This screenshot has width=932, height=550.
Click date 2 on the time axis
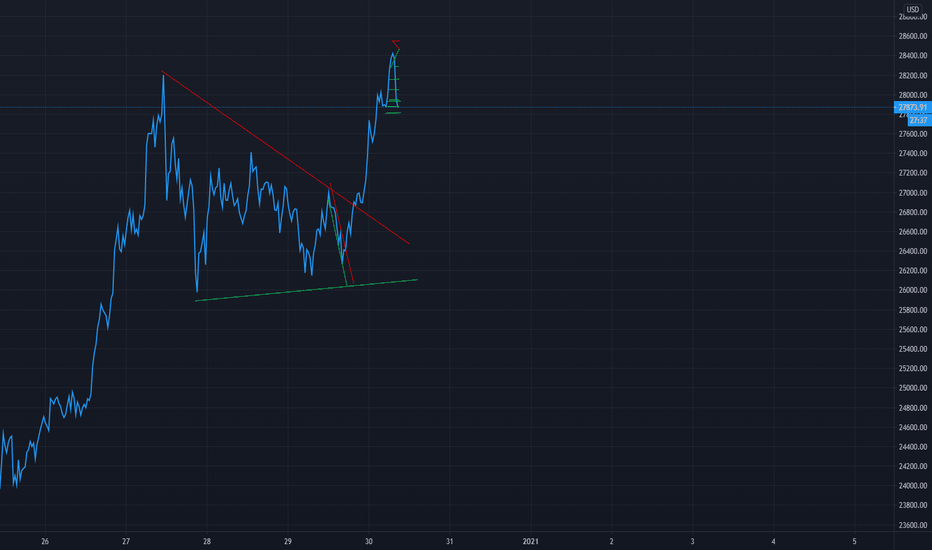(612, 541)
